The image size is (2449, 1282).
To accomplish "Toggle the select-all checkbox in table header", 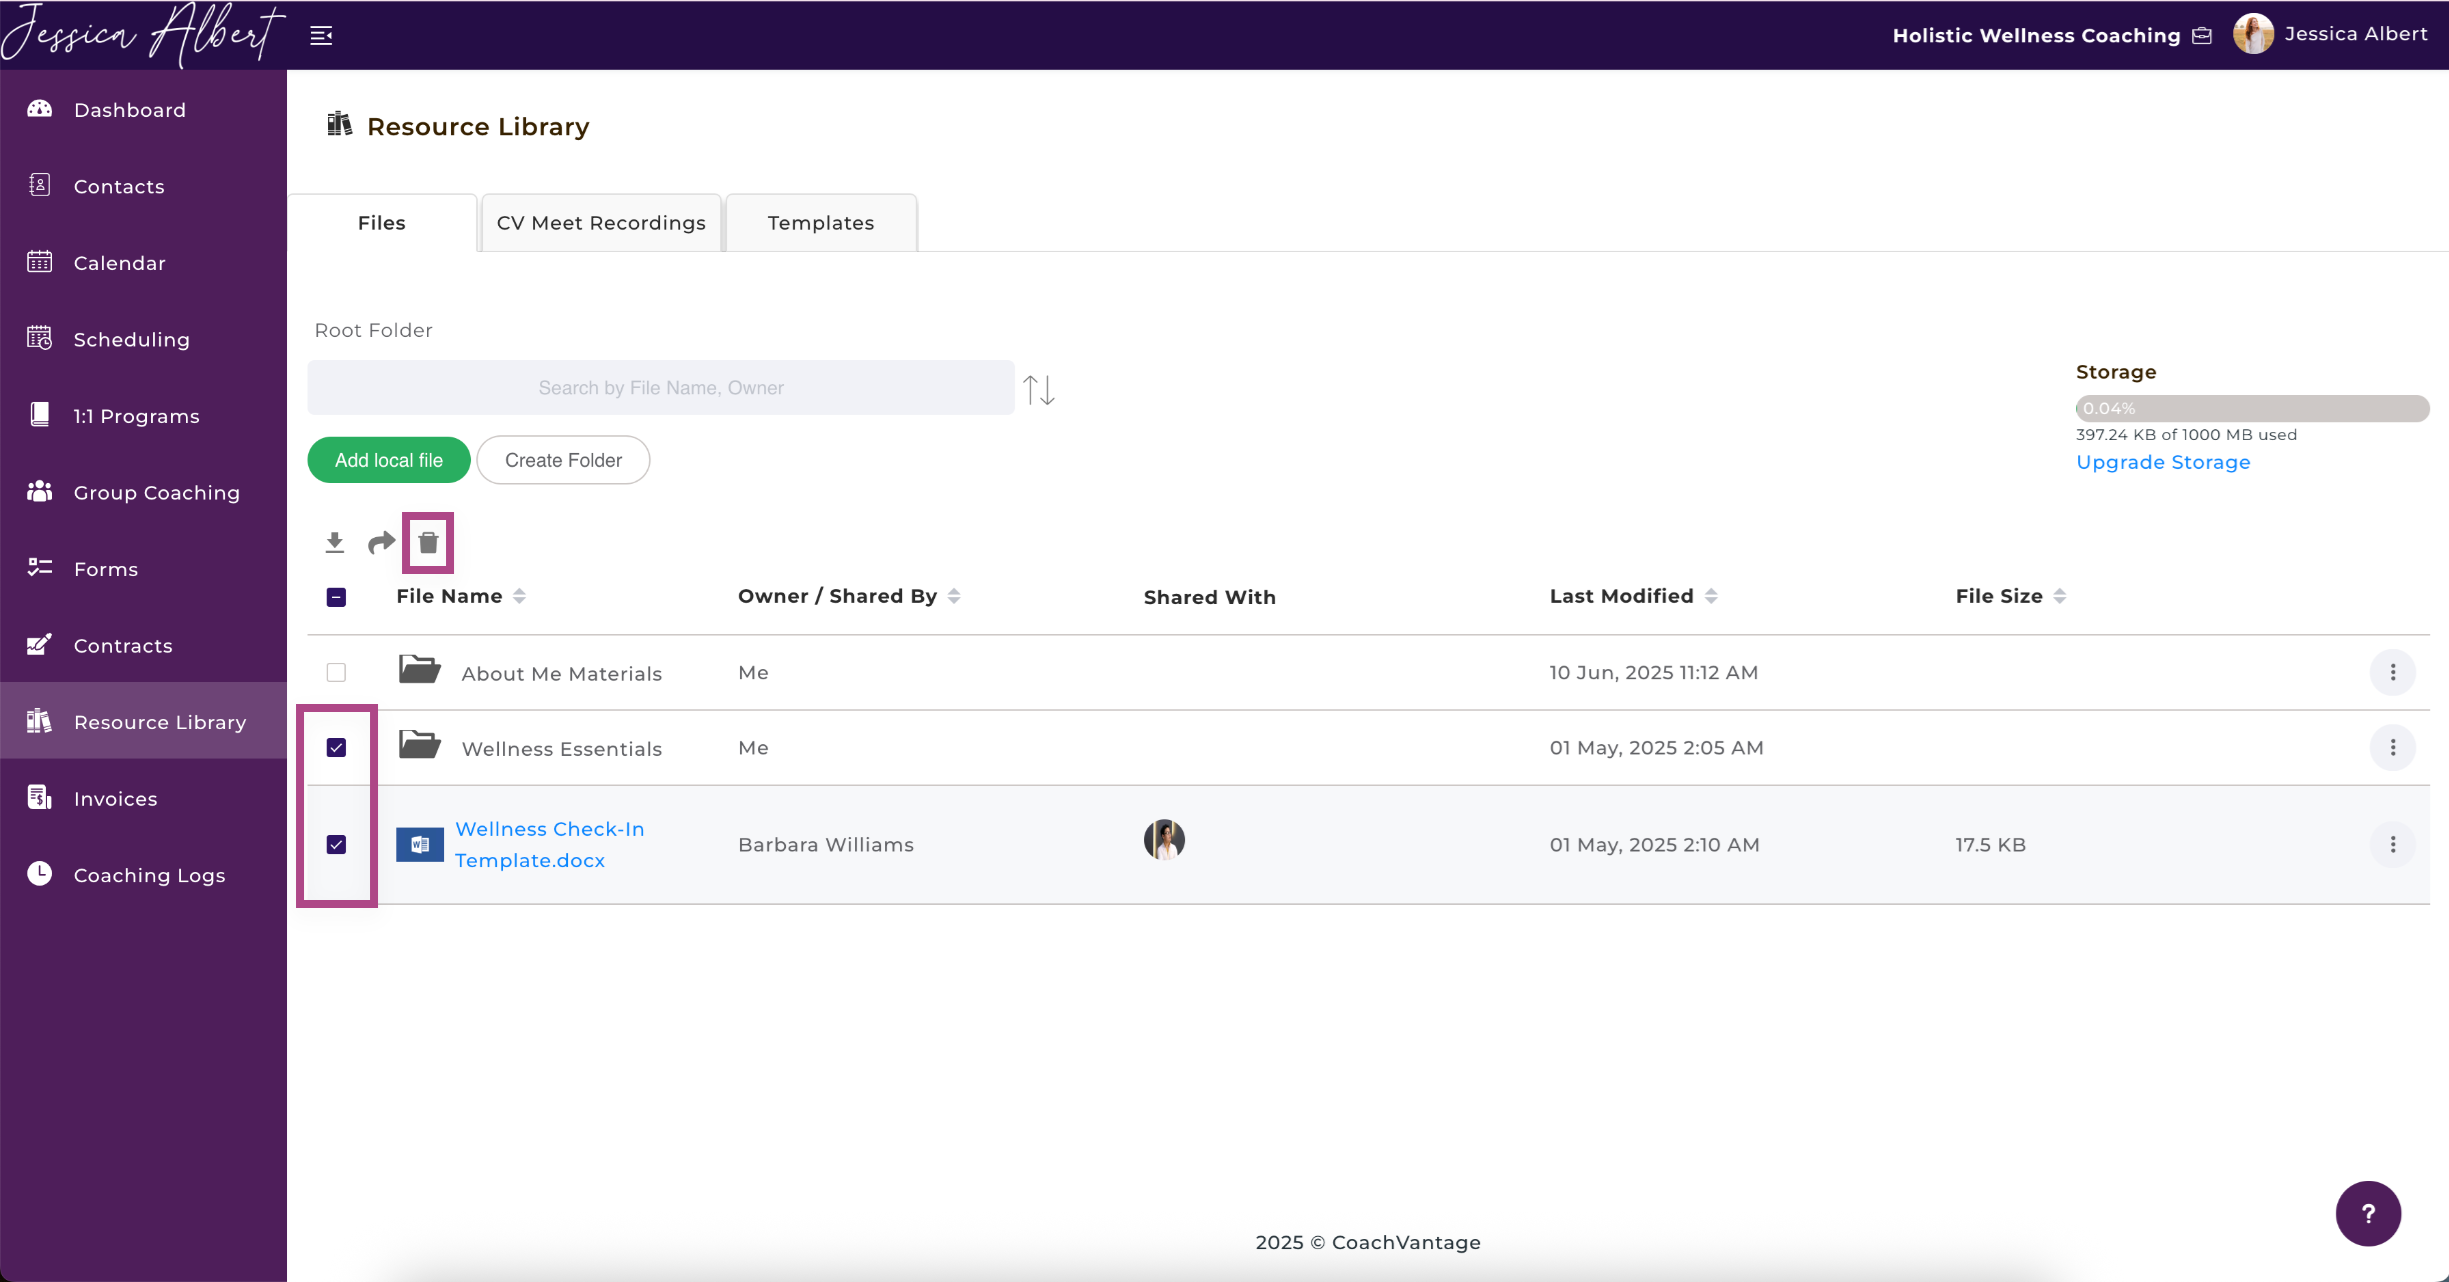I will 337,598.
